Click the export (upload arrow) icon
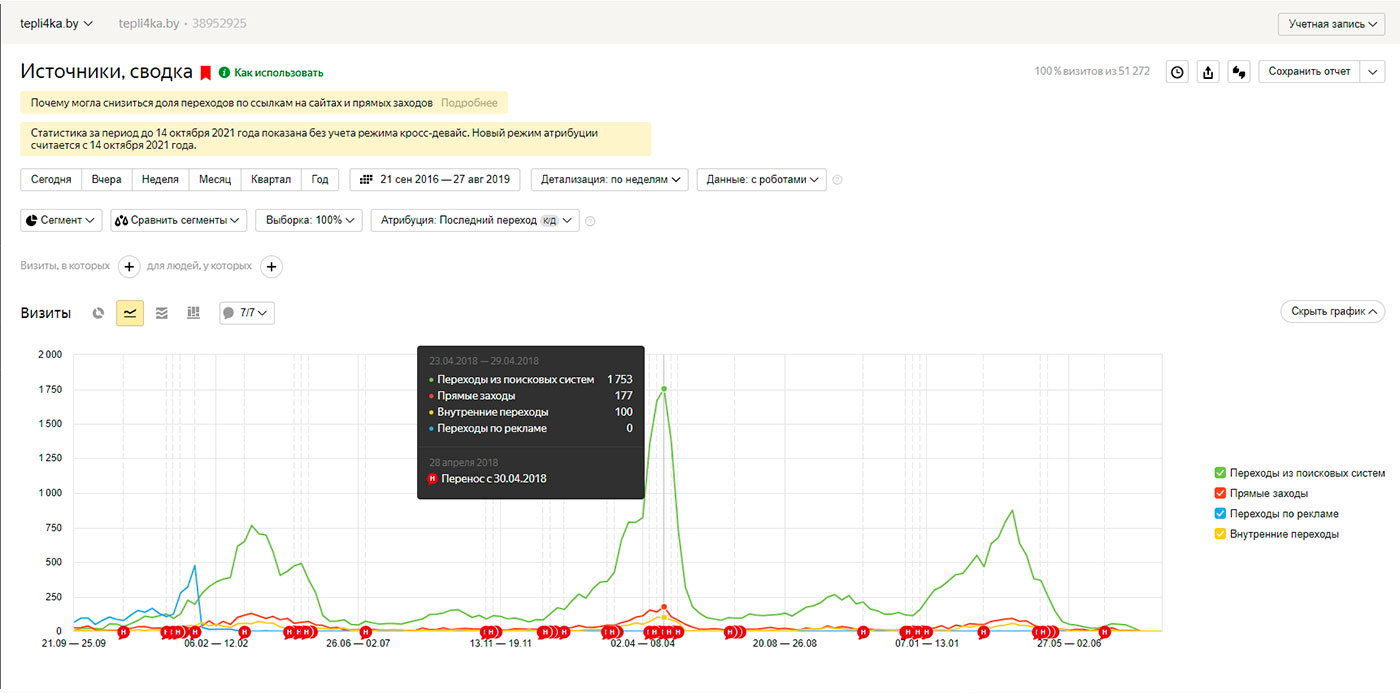 [x=1209, y=72]
